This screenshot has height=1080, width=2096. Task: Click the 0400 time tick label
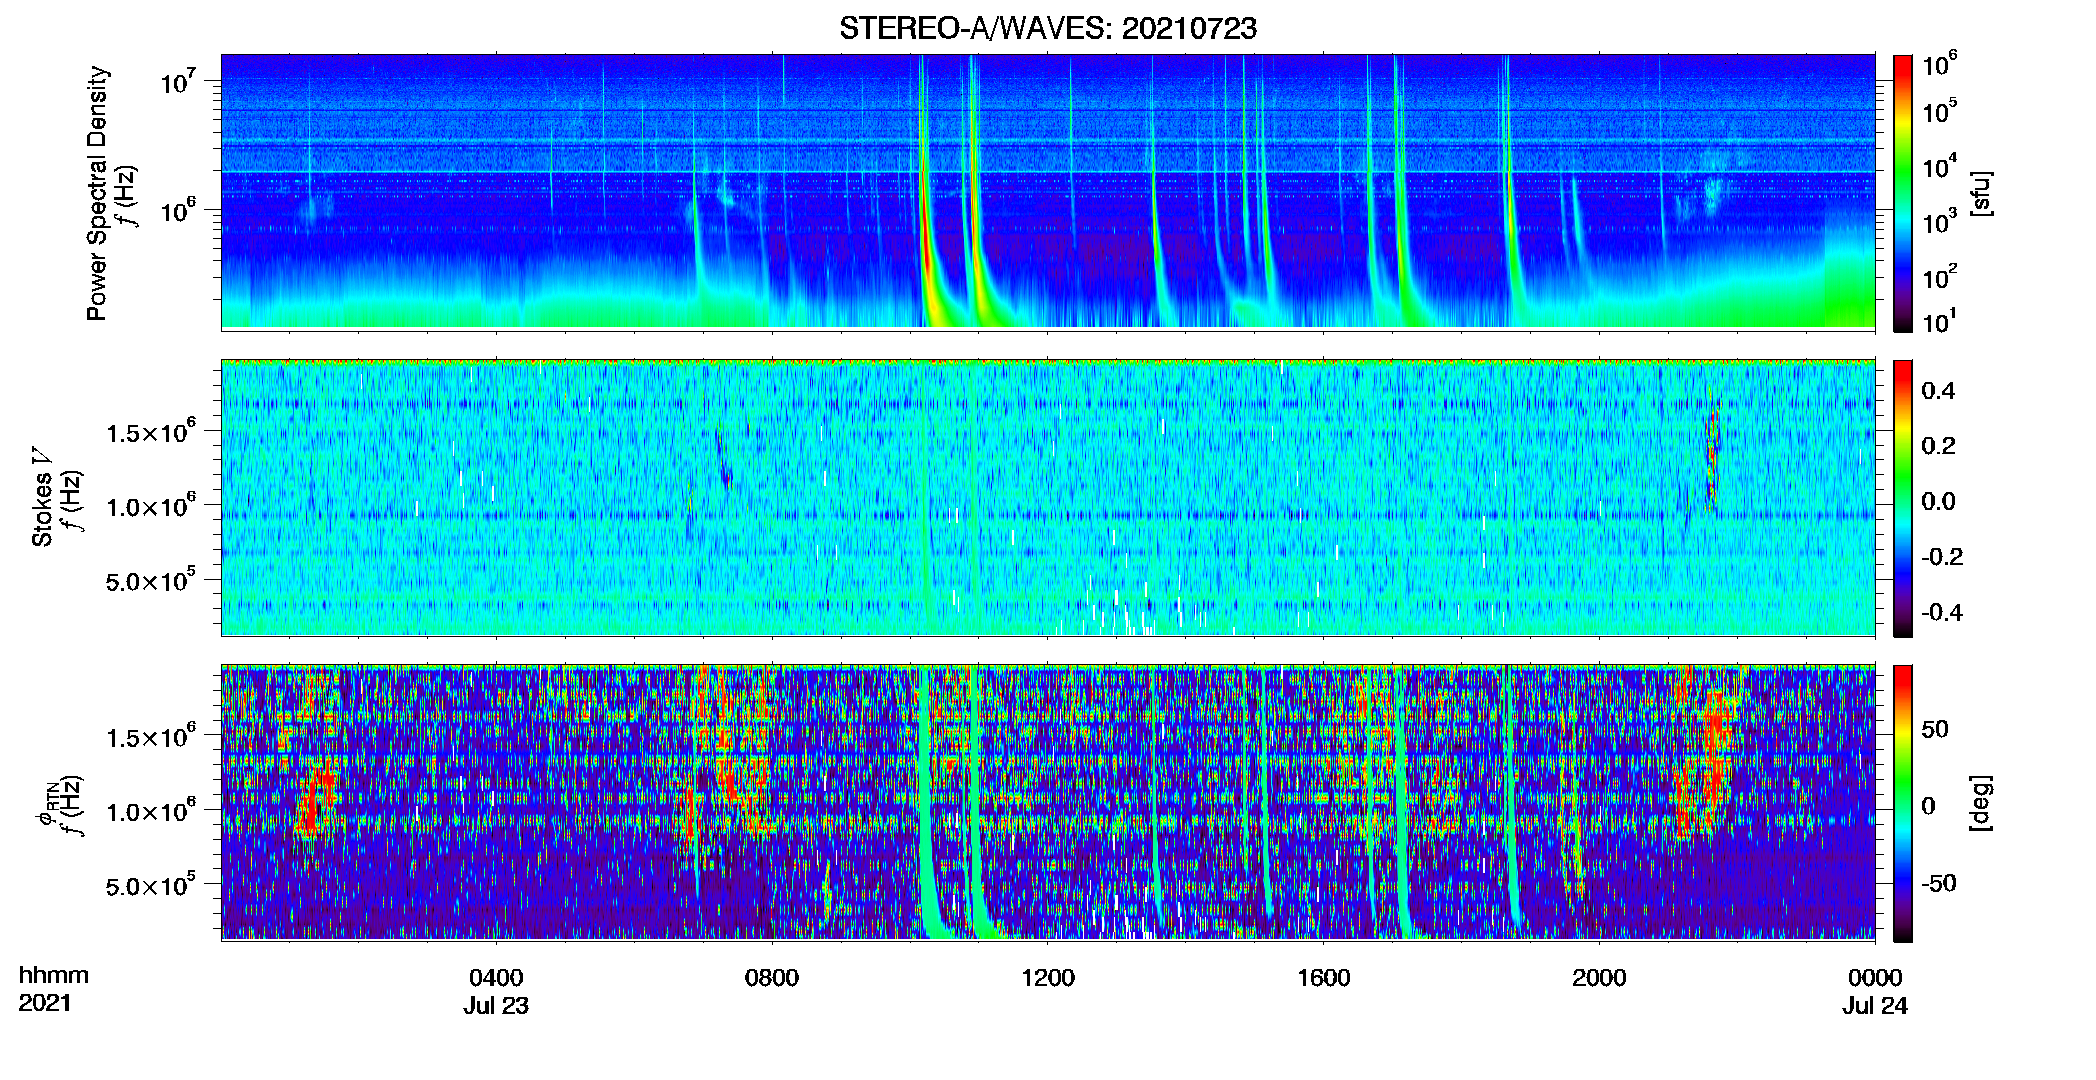point(496,978)
